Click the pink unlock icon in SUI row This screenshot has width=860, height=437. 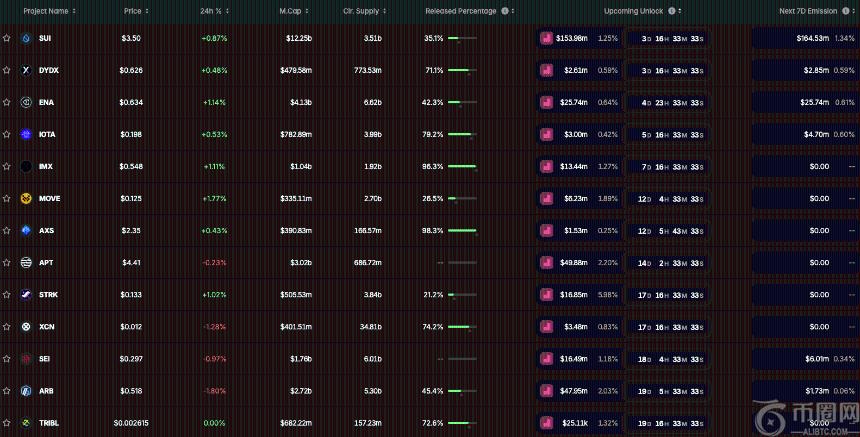pyautogui.click(x=546, y=38)
